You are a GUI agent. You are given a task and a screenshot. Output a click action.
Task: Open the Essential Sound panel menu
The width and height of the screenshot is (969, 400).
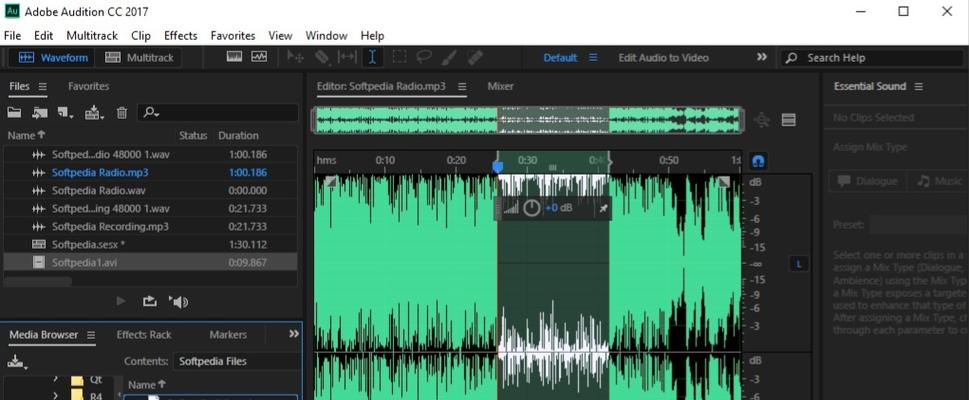[x=918, y=87]
